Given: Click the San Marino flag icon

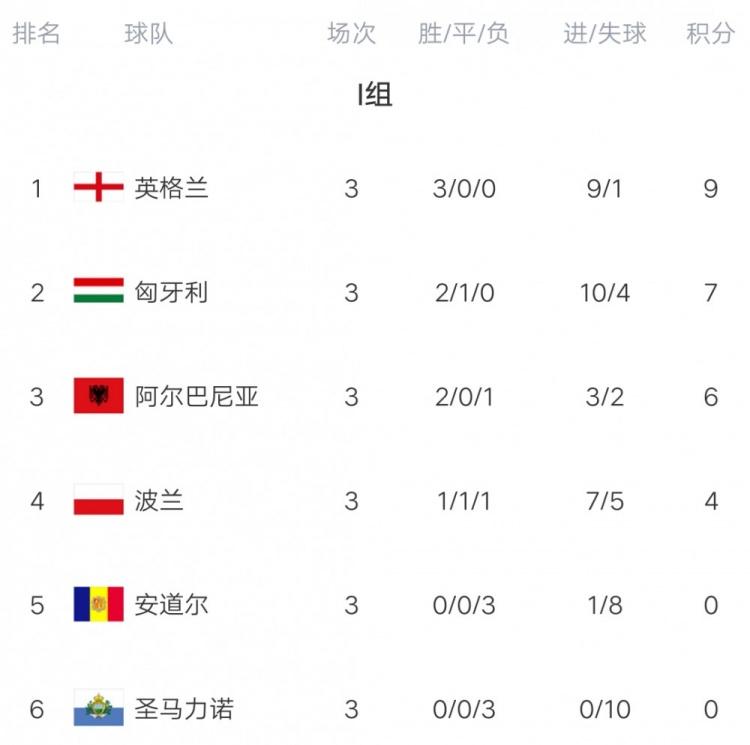Looking at the screenshot, I should coord(98,708).
